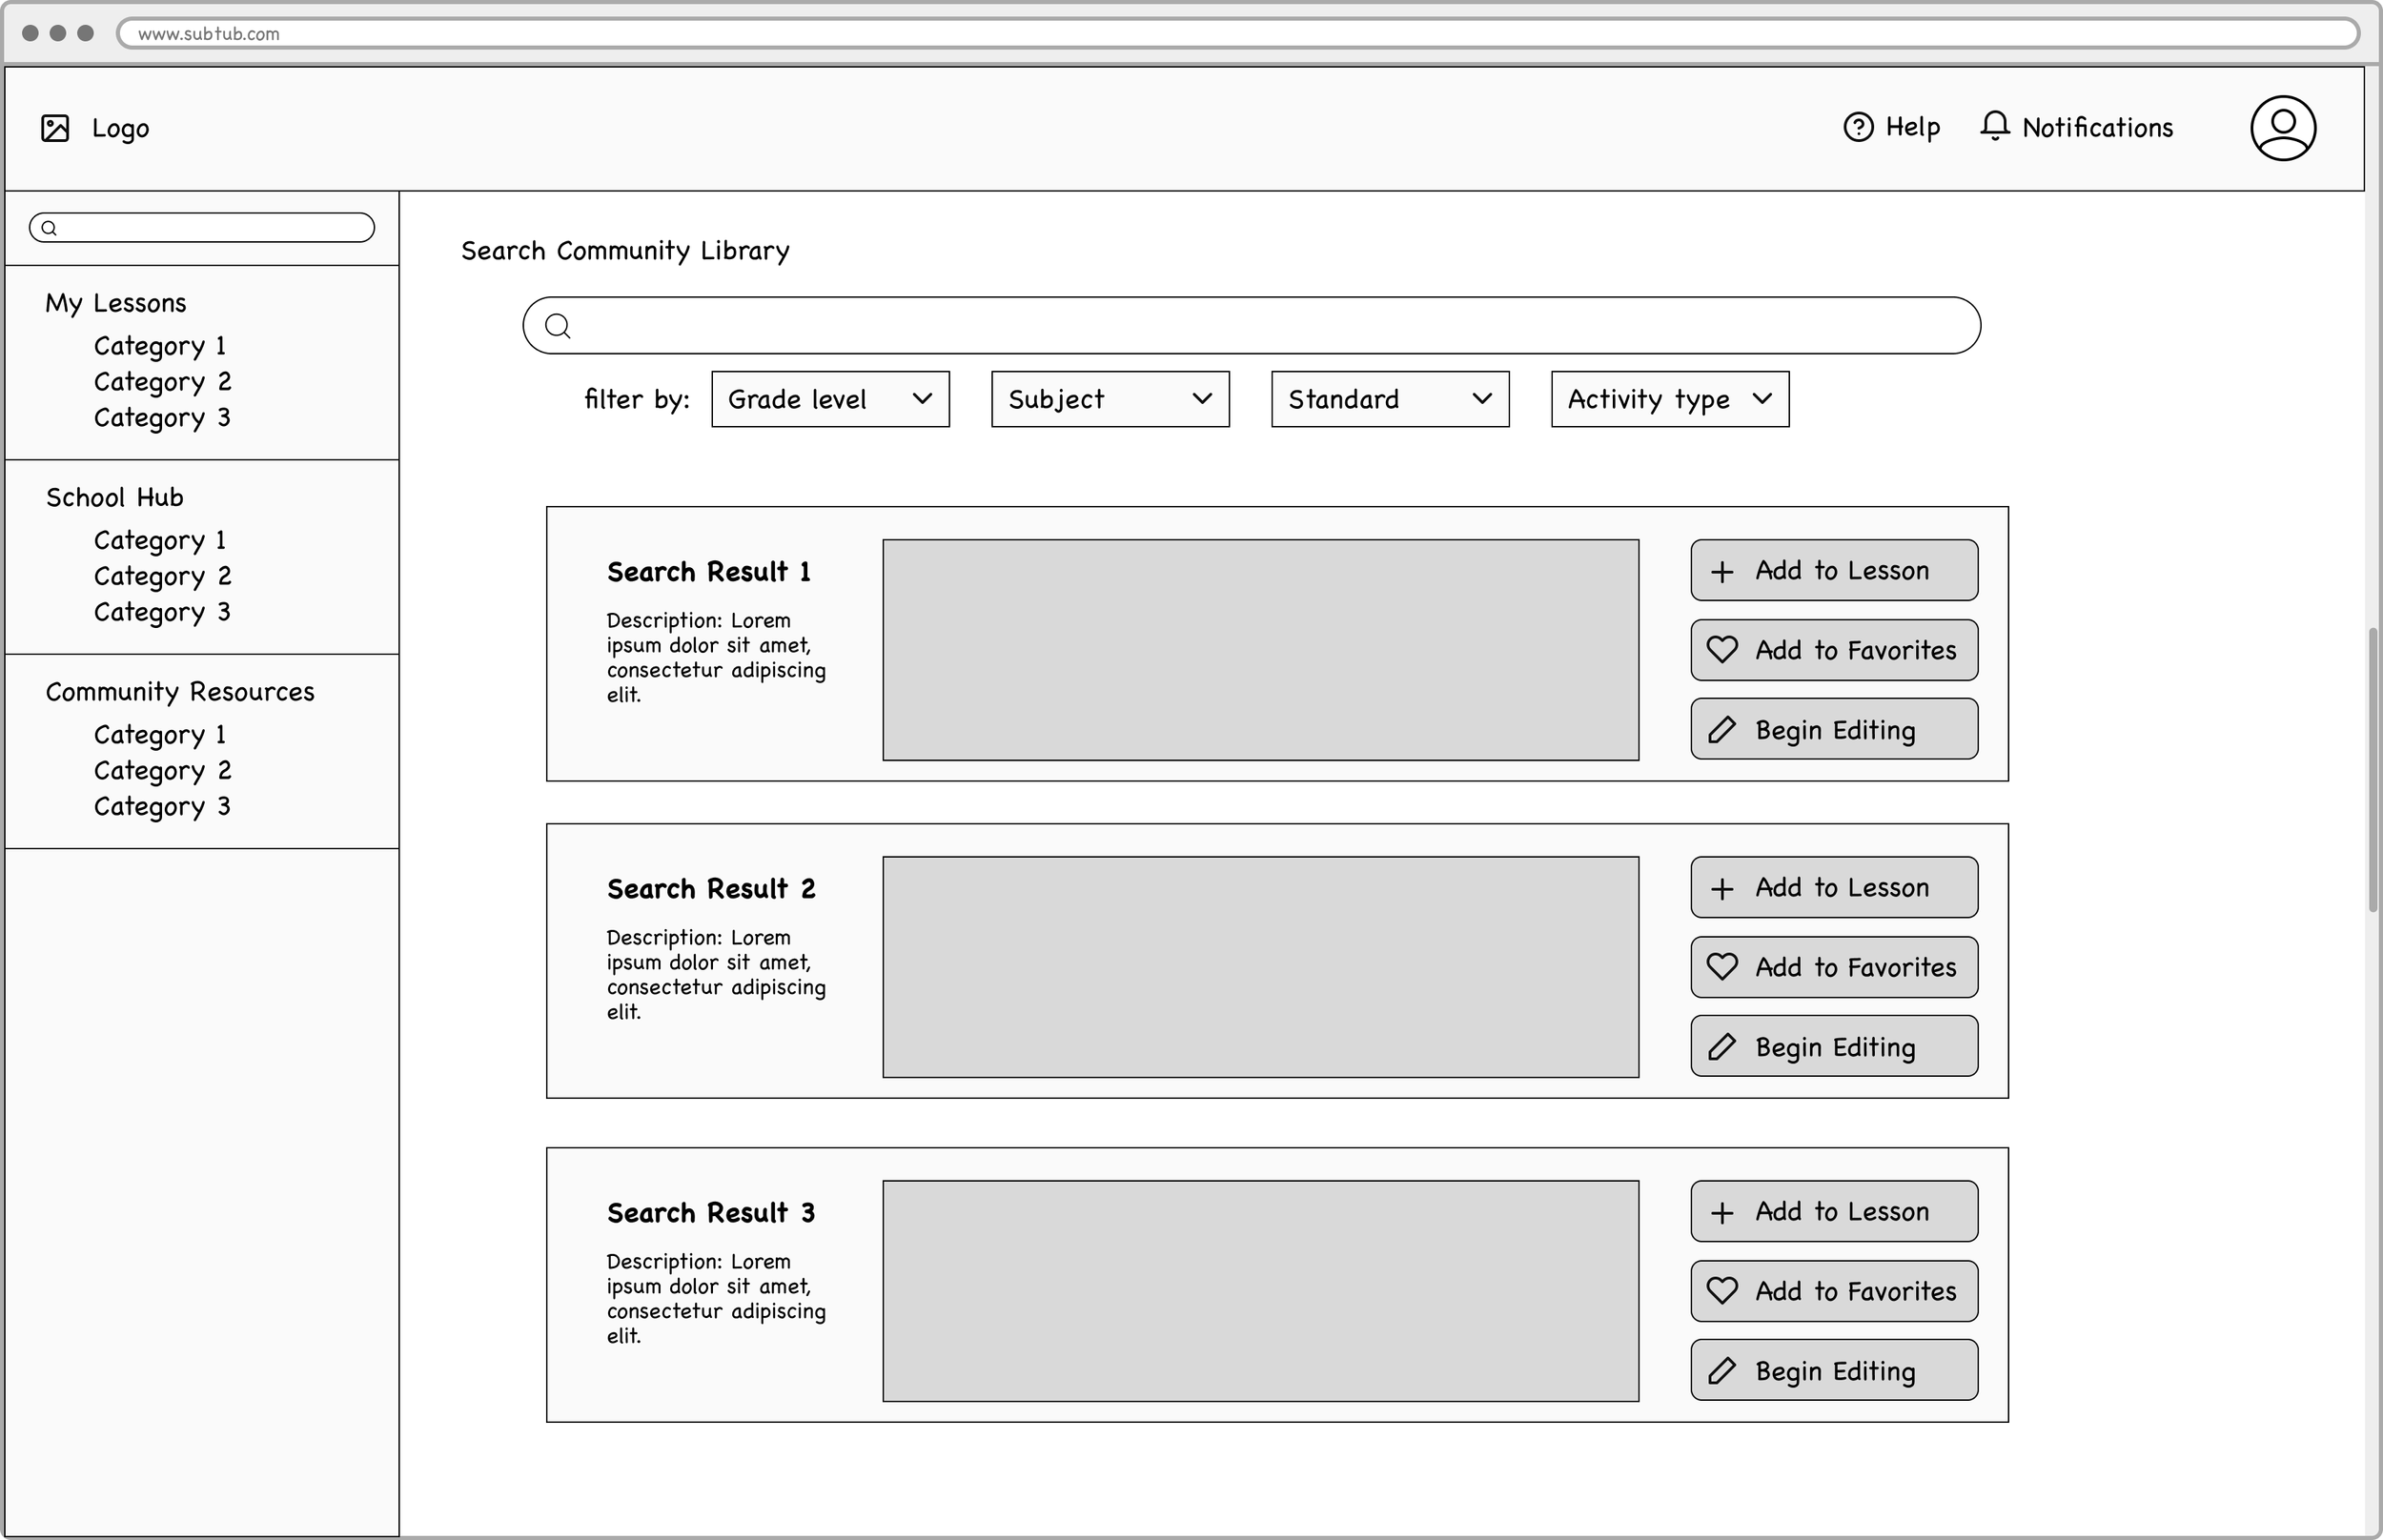Expand the Subject filter dropdown

coord(1110,400)
